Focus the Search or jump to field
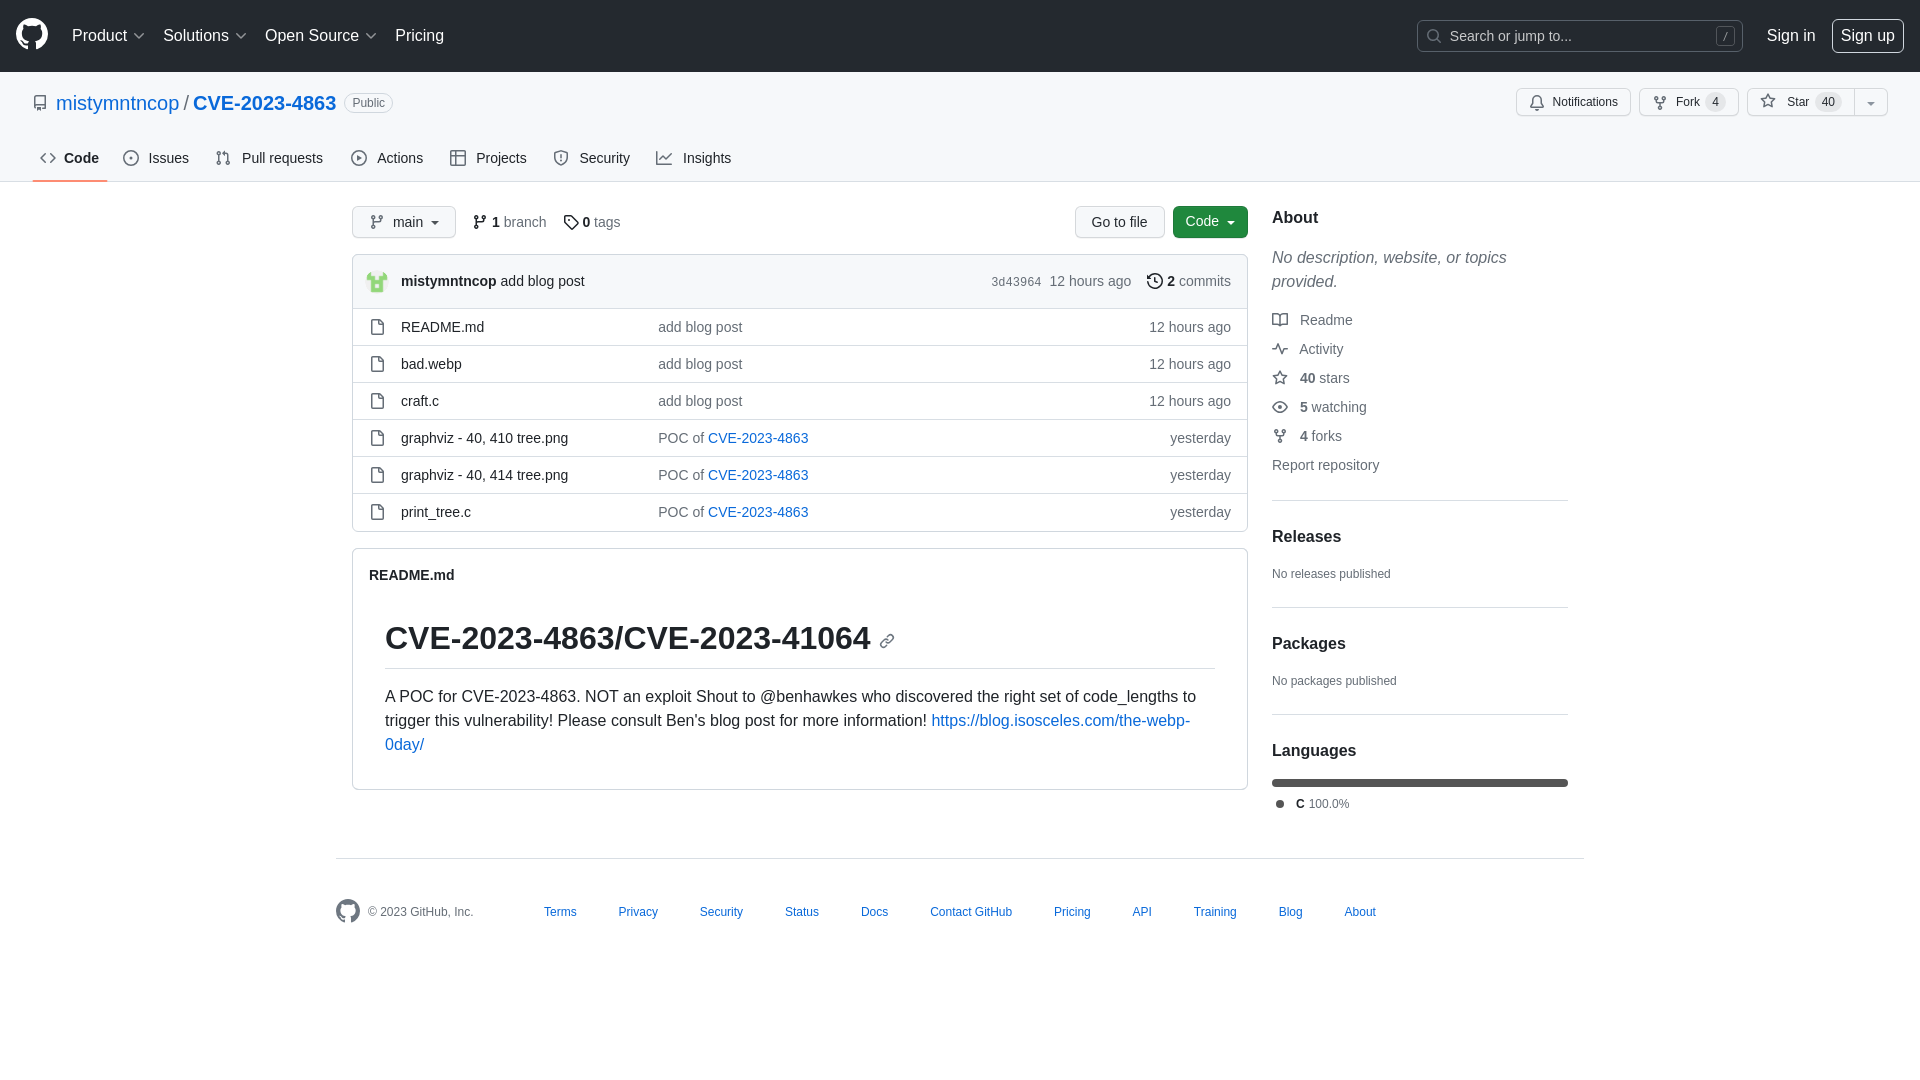Image resolution: width=1920 pixels, height=1080 pixels. pyautogui.click(x=1580, y=36)
